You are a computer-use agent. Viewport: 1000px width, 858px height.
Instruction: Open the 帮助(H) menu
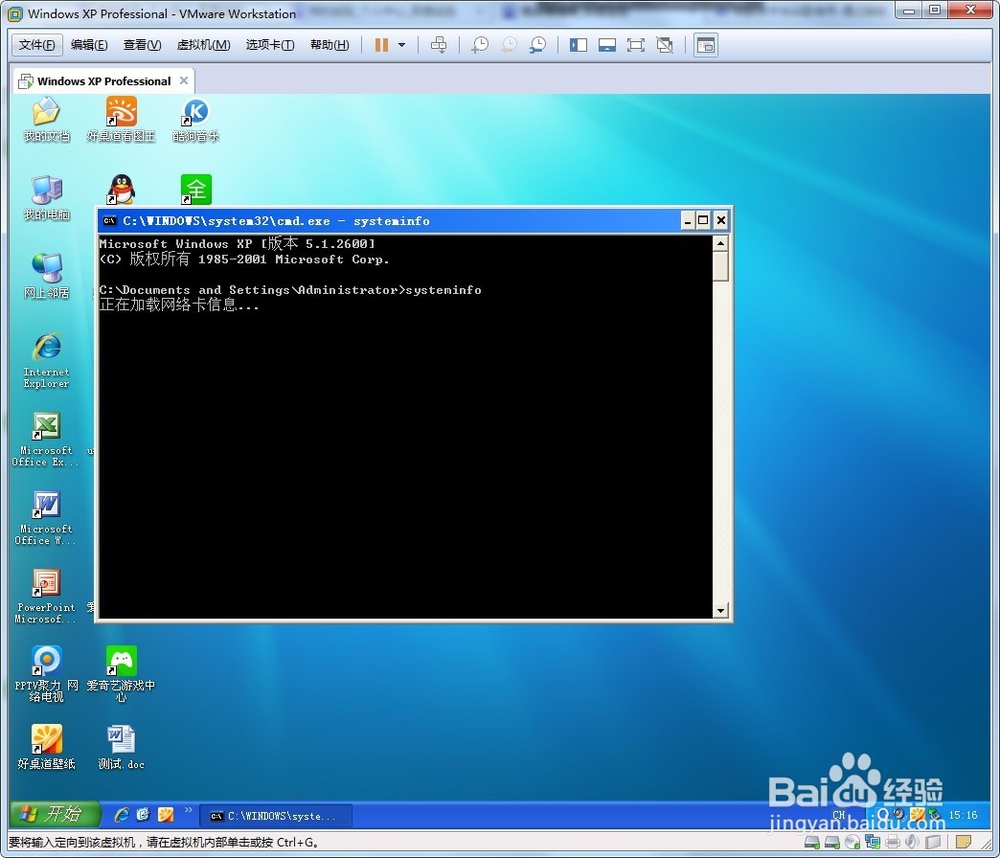[329, 45]
